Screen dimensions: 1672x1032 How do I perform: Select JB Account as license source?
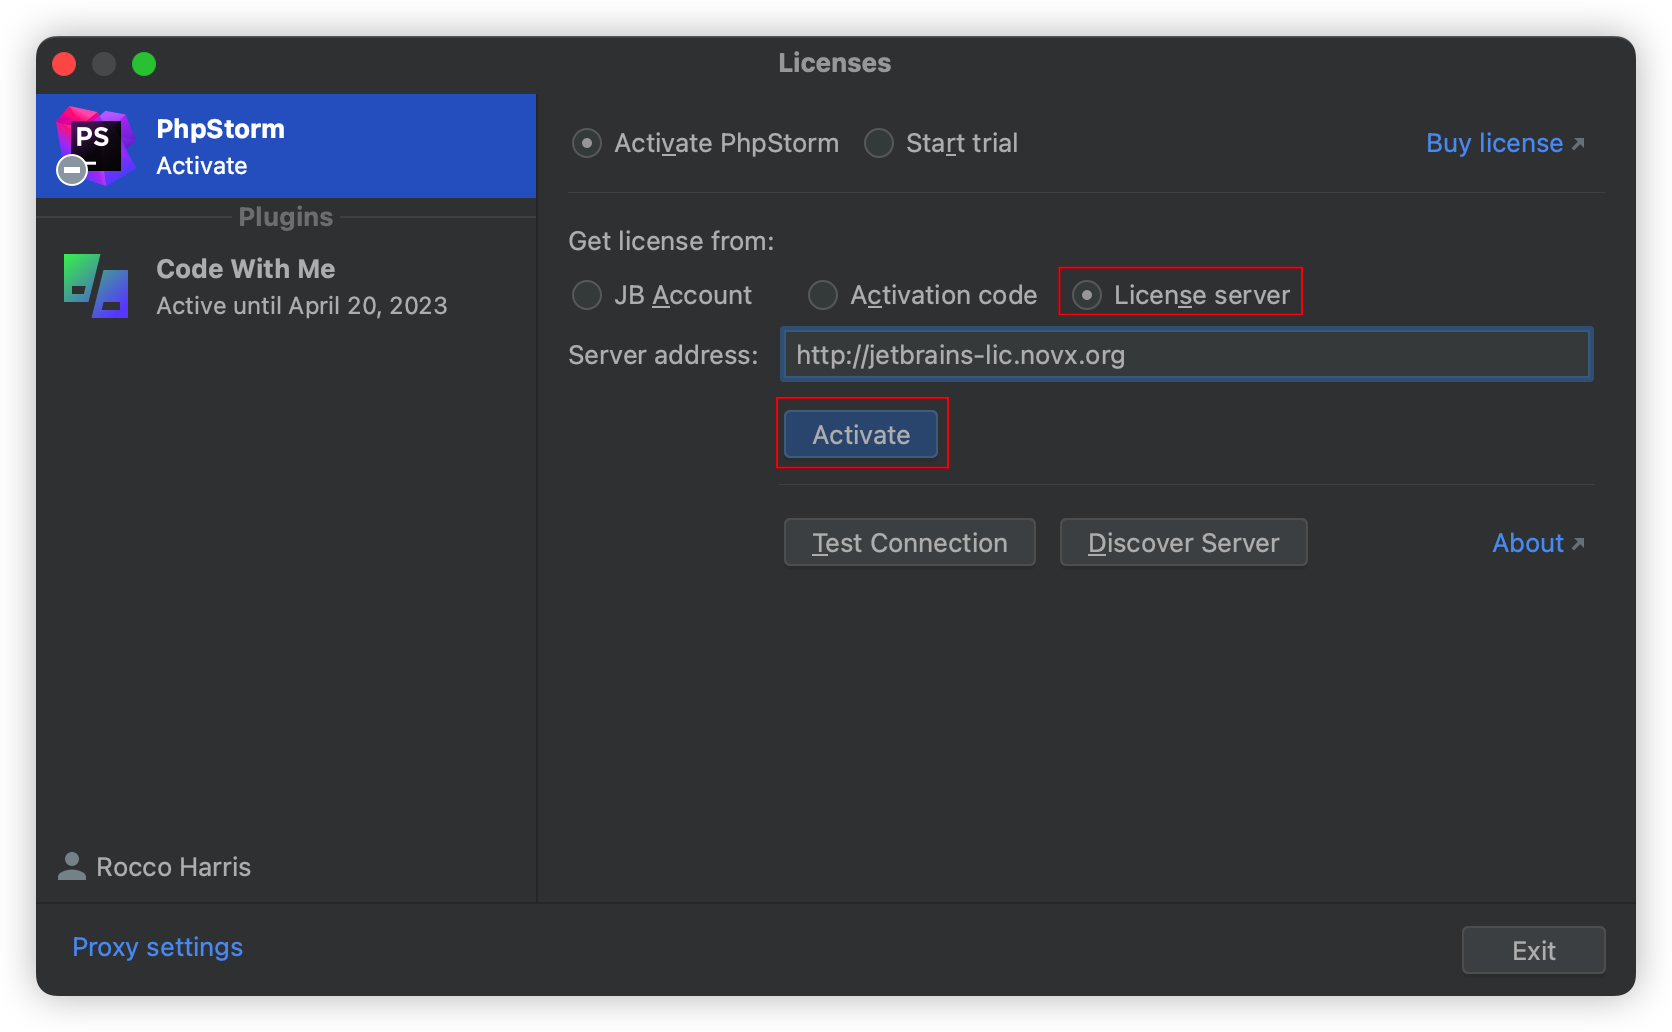point(587,295)
